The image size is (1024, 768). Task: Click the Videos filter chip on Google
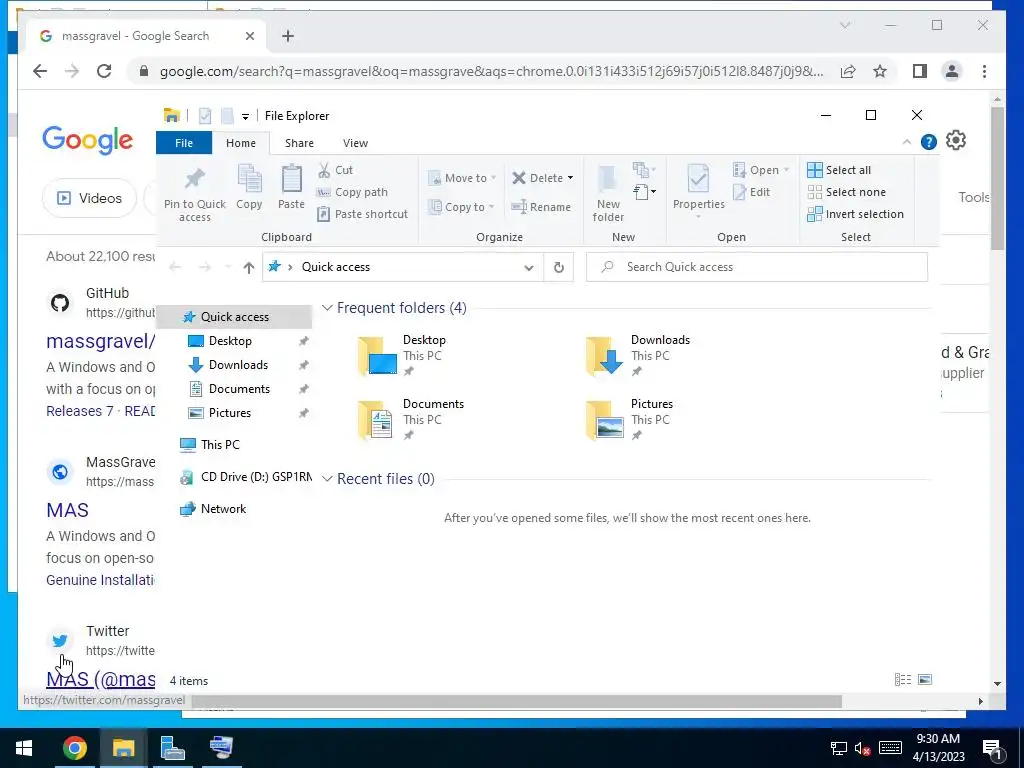pos(89,198)
